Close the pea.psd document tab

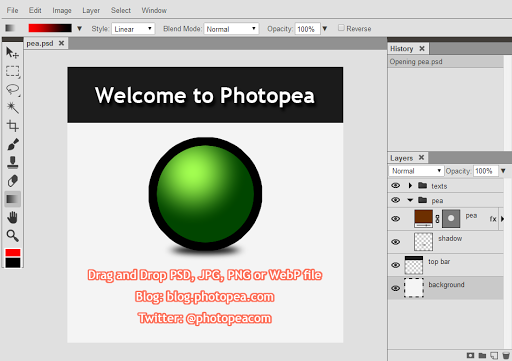[61, 43]
